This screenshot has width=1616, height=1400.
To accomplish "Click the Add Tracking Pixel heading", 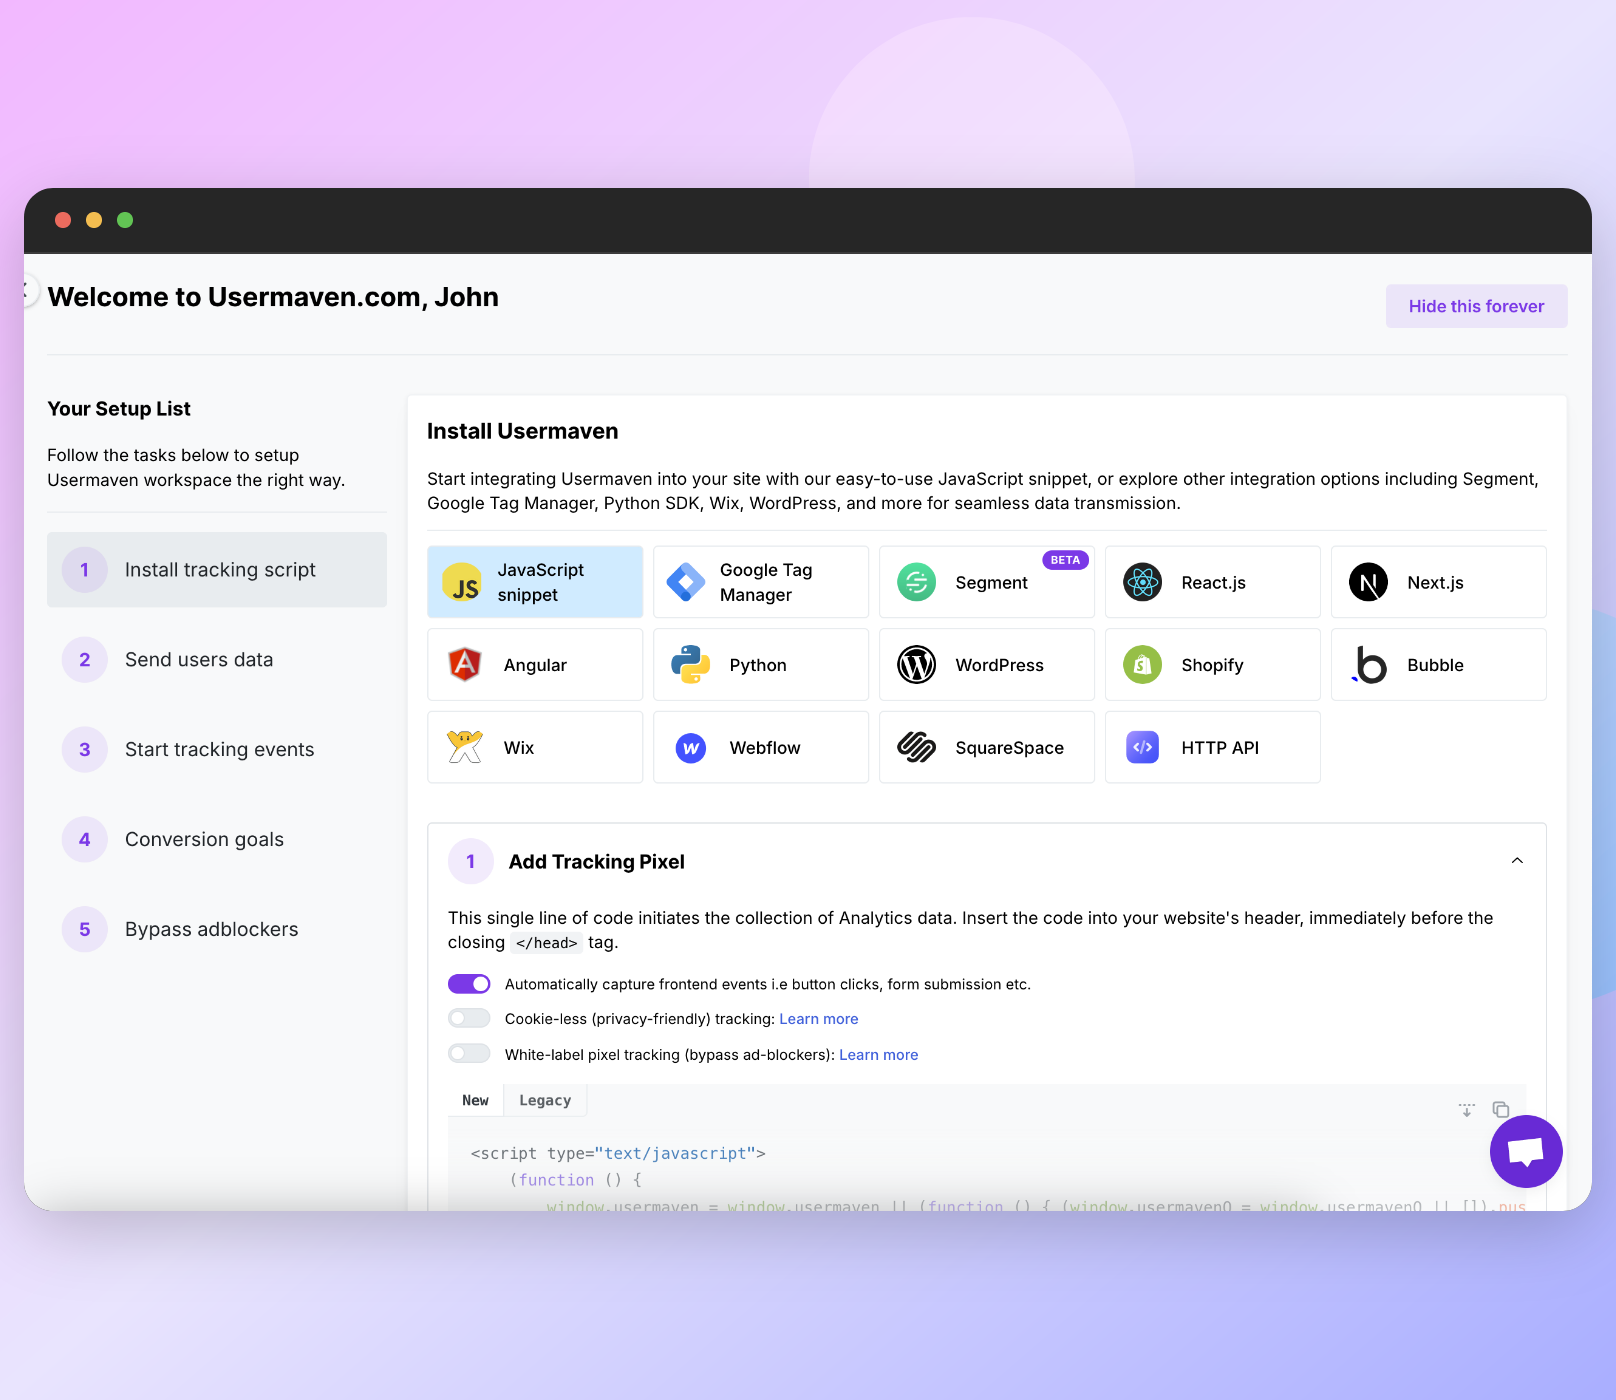I will 597,862.
